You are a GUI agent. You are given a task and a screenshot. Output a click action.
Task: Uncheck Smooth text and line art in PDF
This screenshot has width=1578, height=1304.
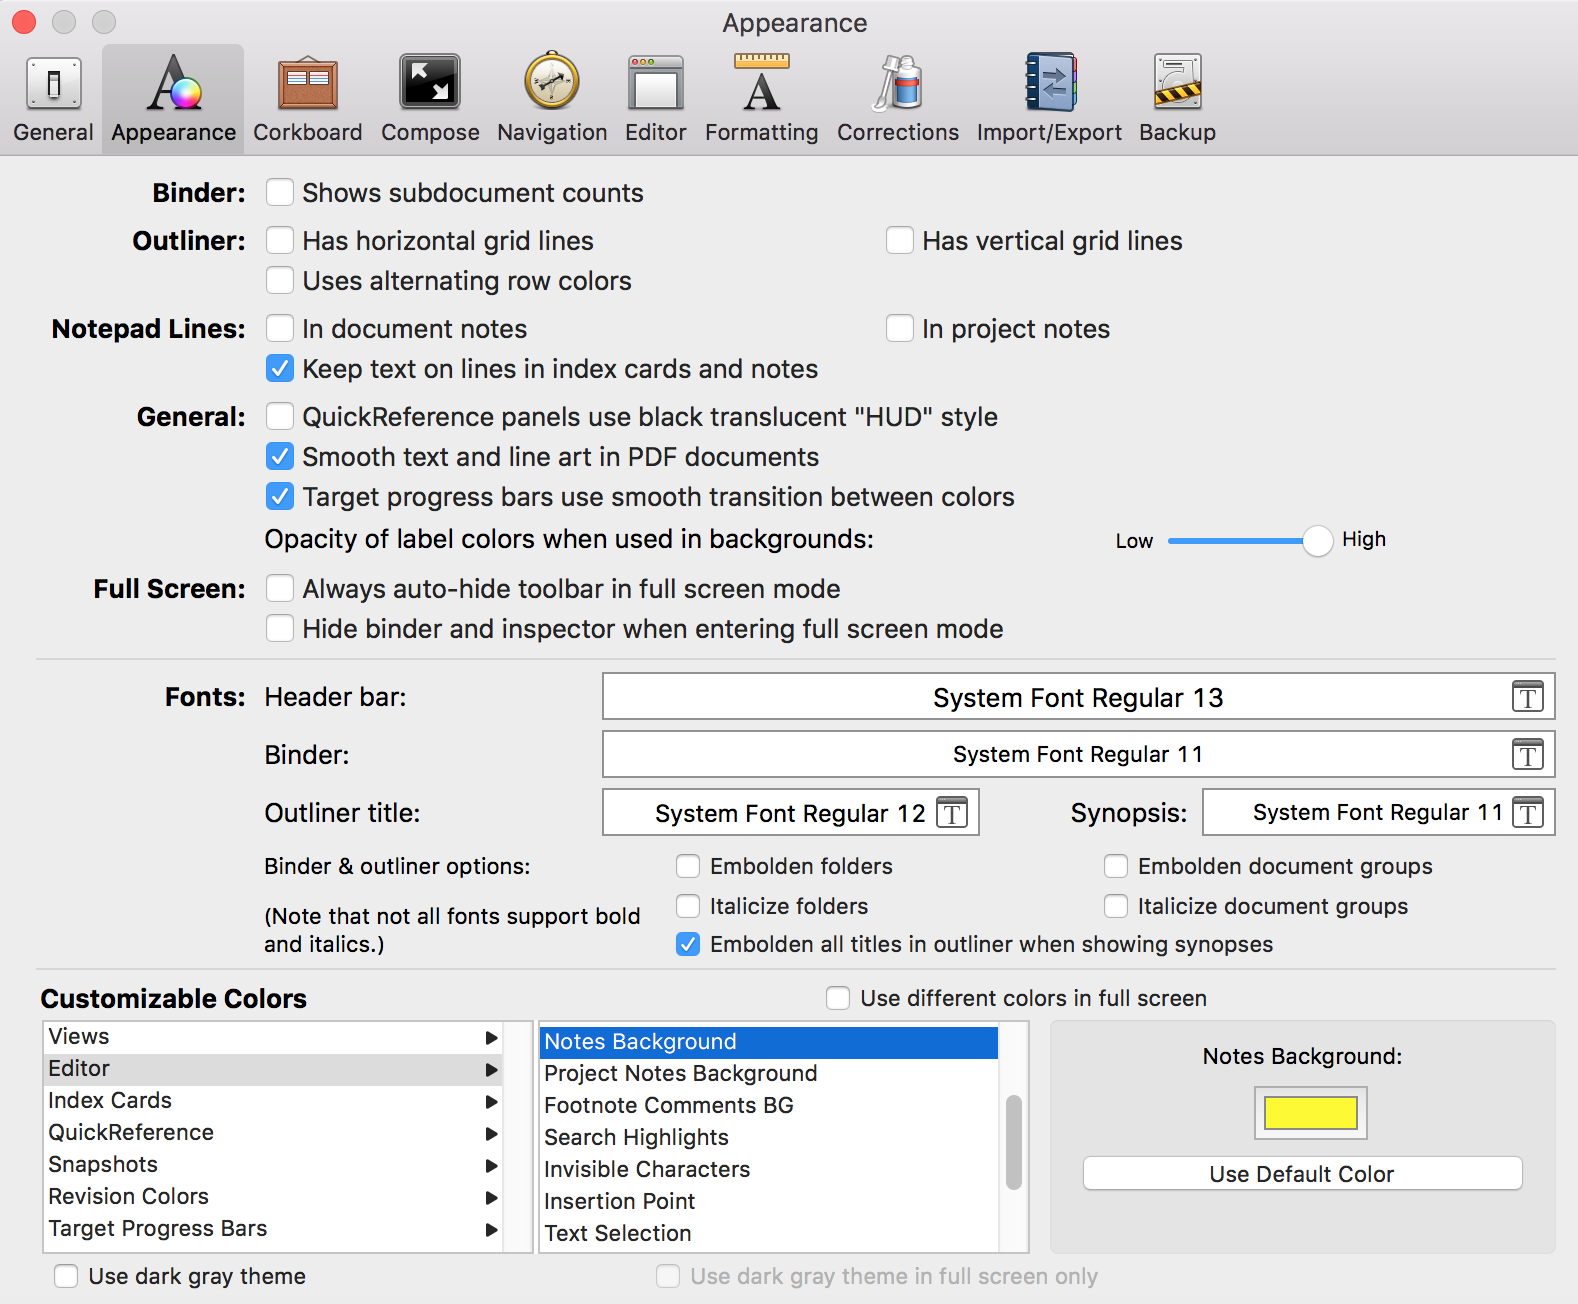(x=280, y=457)
